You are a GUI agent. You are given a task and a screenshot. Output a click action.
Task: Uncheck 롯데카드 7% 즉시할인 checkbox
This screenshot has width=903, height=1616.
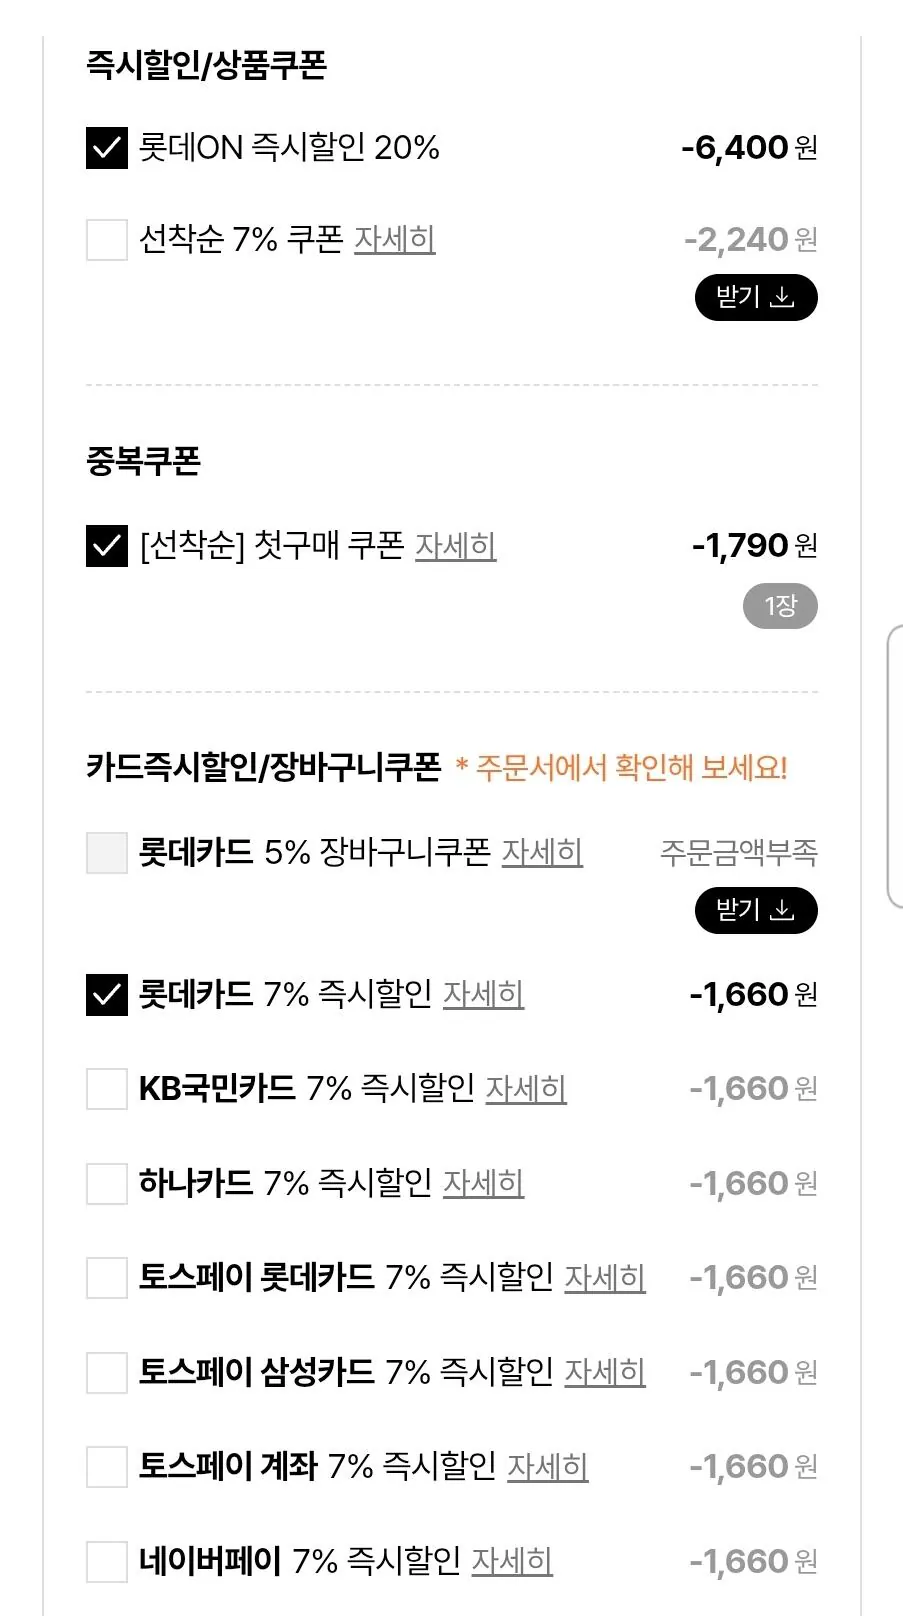tap(107, 995)
